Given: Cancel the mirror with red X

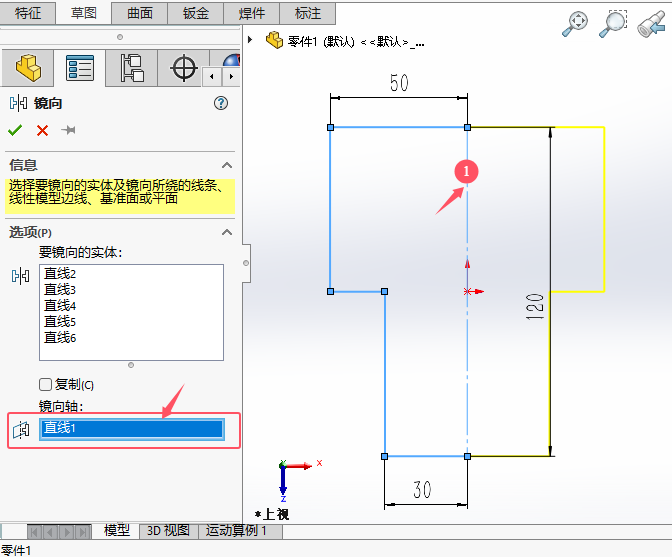Looking at the screenshot, I should click(42, 130).
